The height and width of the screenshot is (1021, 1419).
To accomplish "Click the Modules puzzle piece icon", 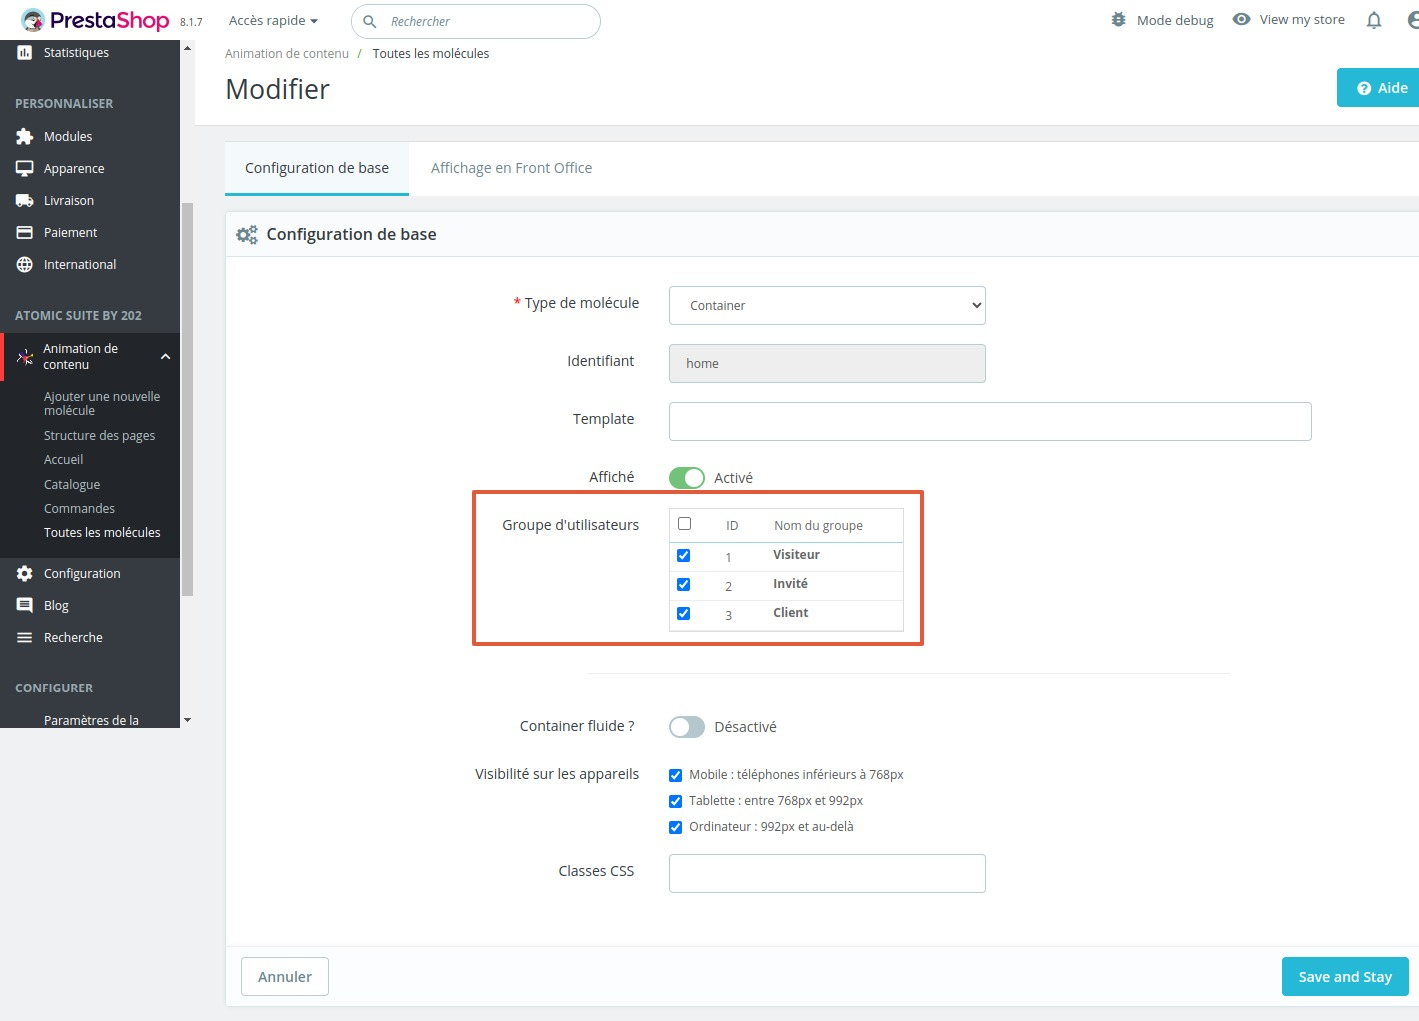I will pyautogui.click(x=25, y=136).
